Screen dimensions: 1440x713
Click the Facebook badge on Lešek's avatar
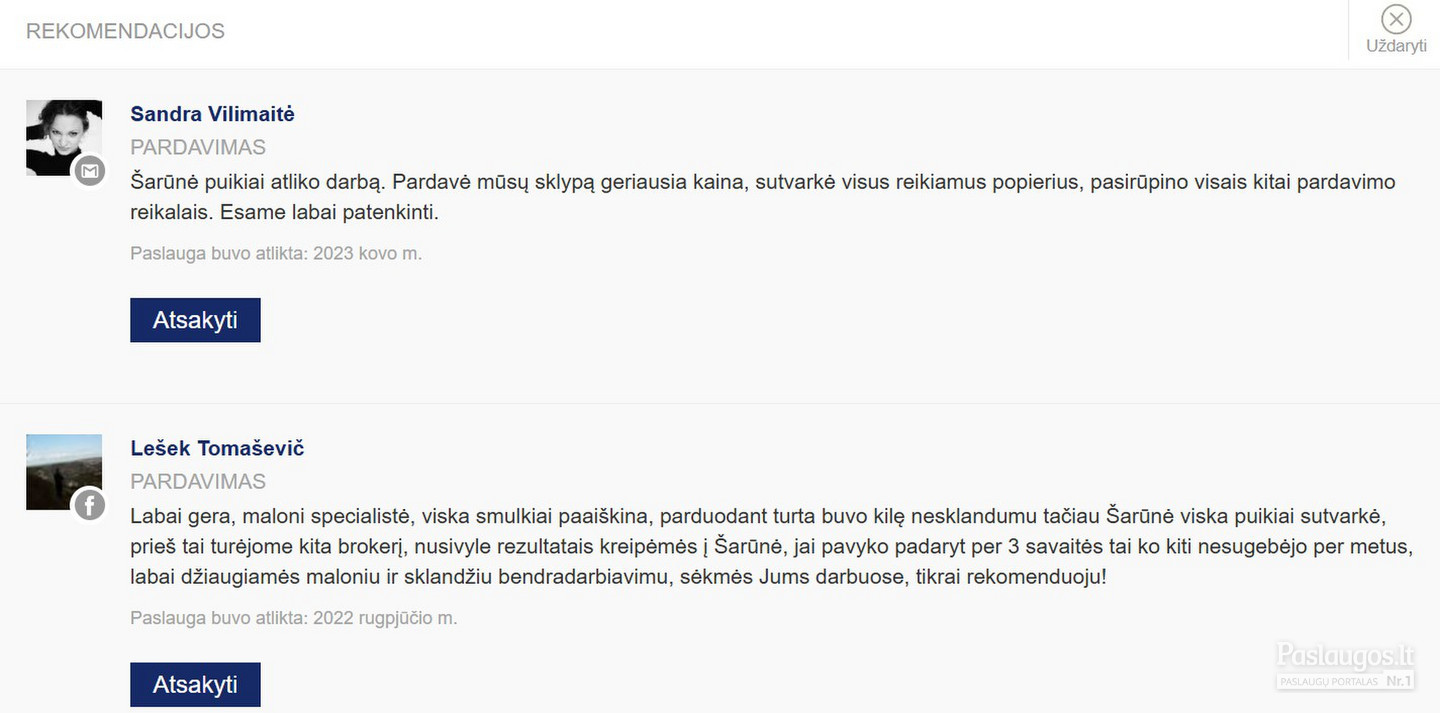coord(90,506)
